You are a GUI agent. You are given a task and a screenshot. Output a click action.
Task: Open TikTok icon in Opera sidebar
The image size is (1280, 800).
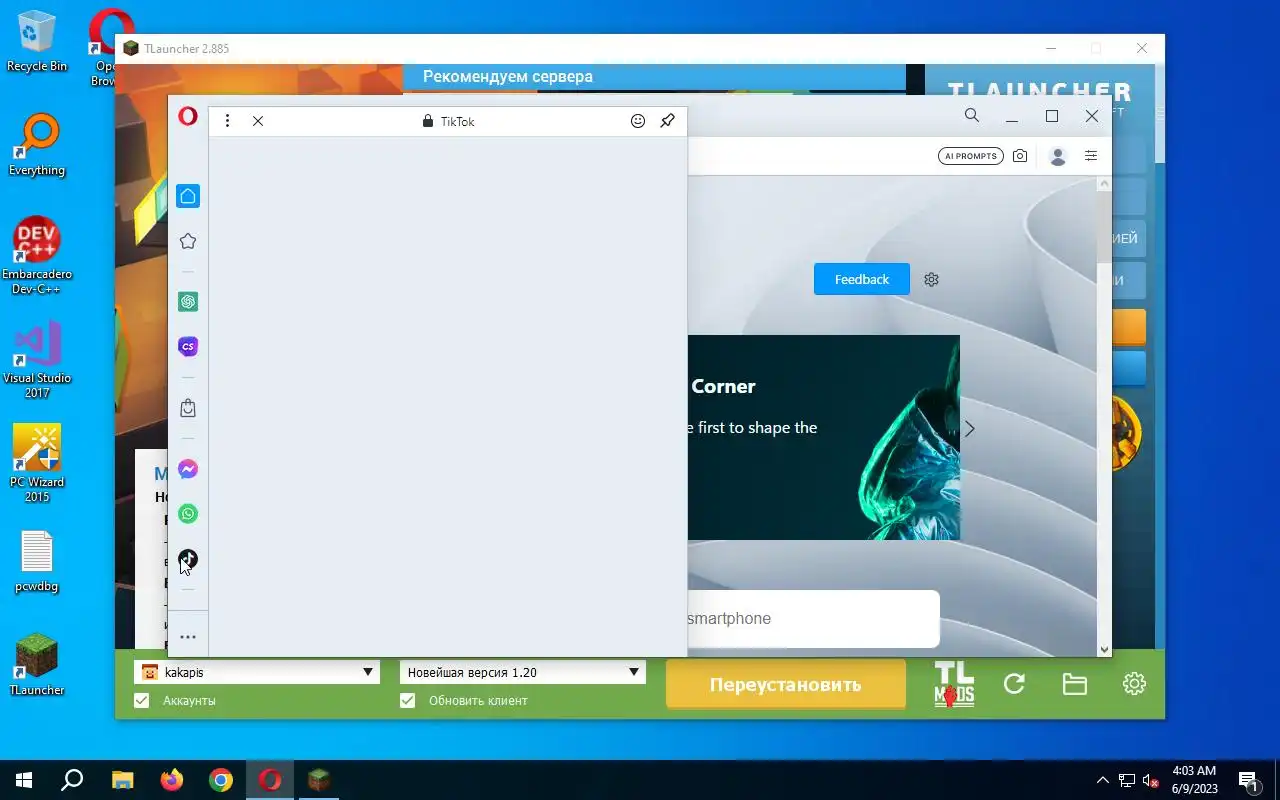188,559
